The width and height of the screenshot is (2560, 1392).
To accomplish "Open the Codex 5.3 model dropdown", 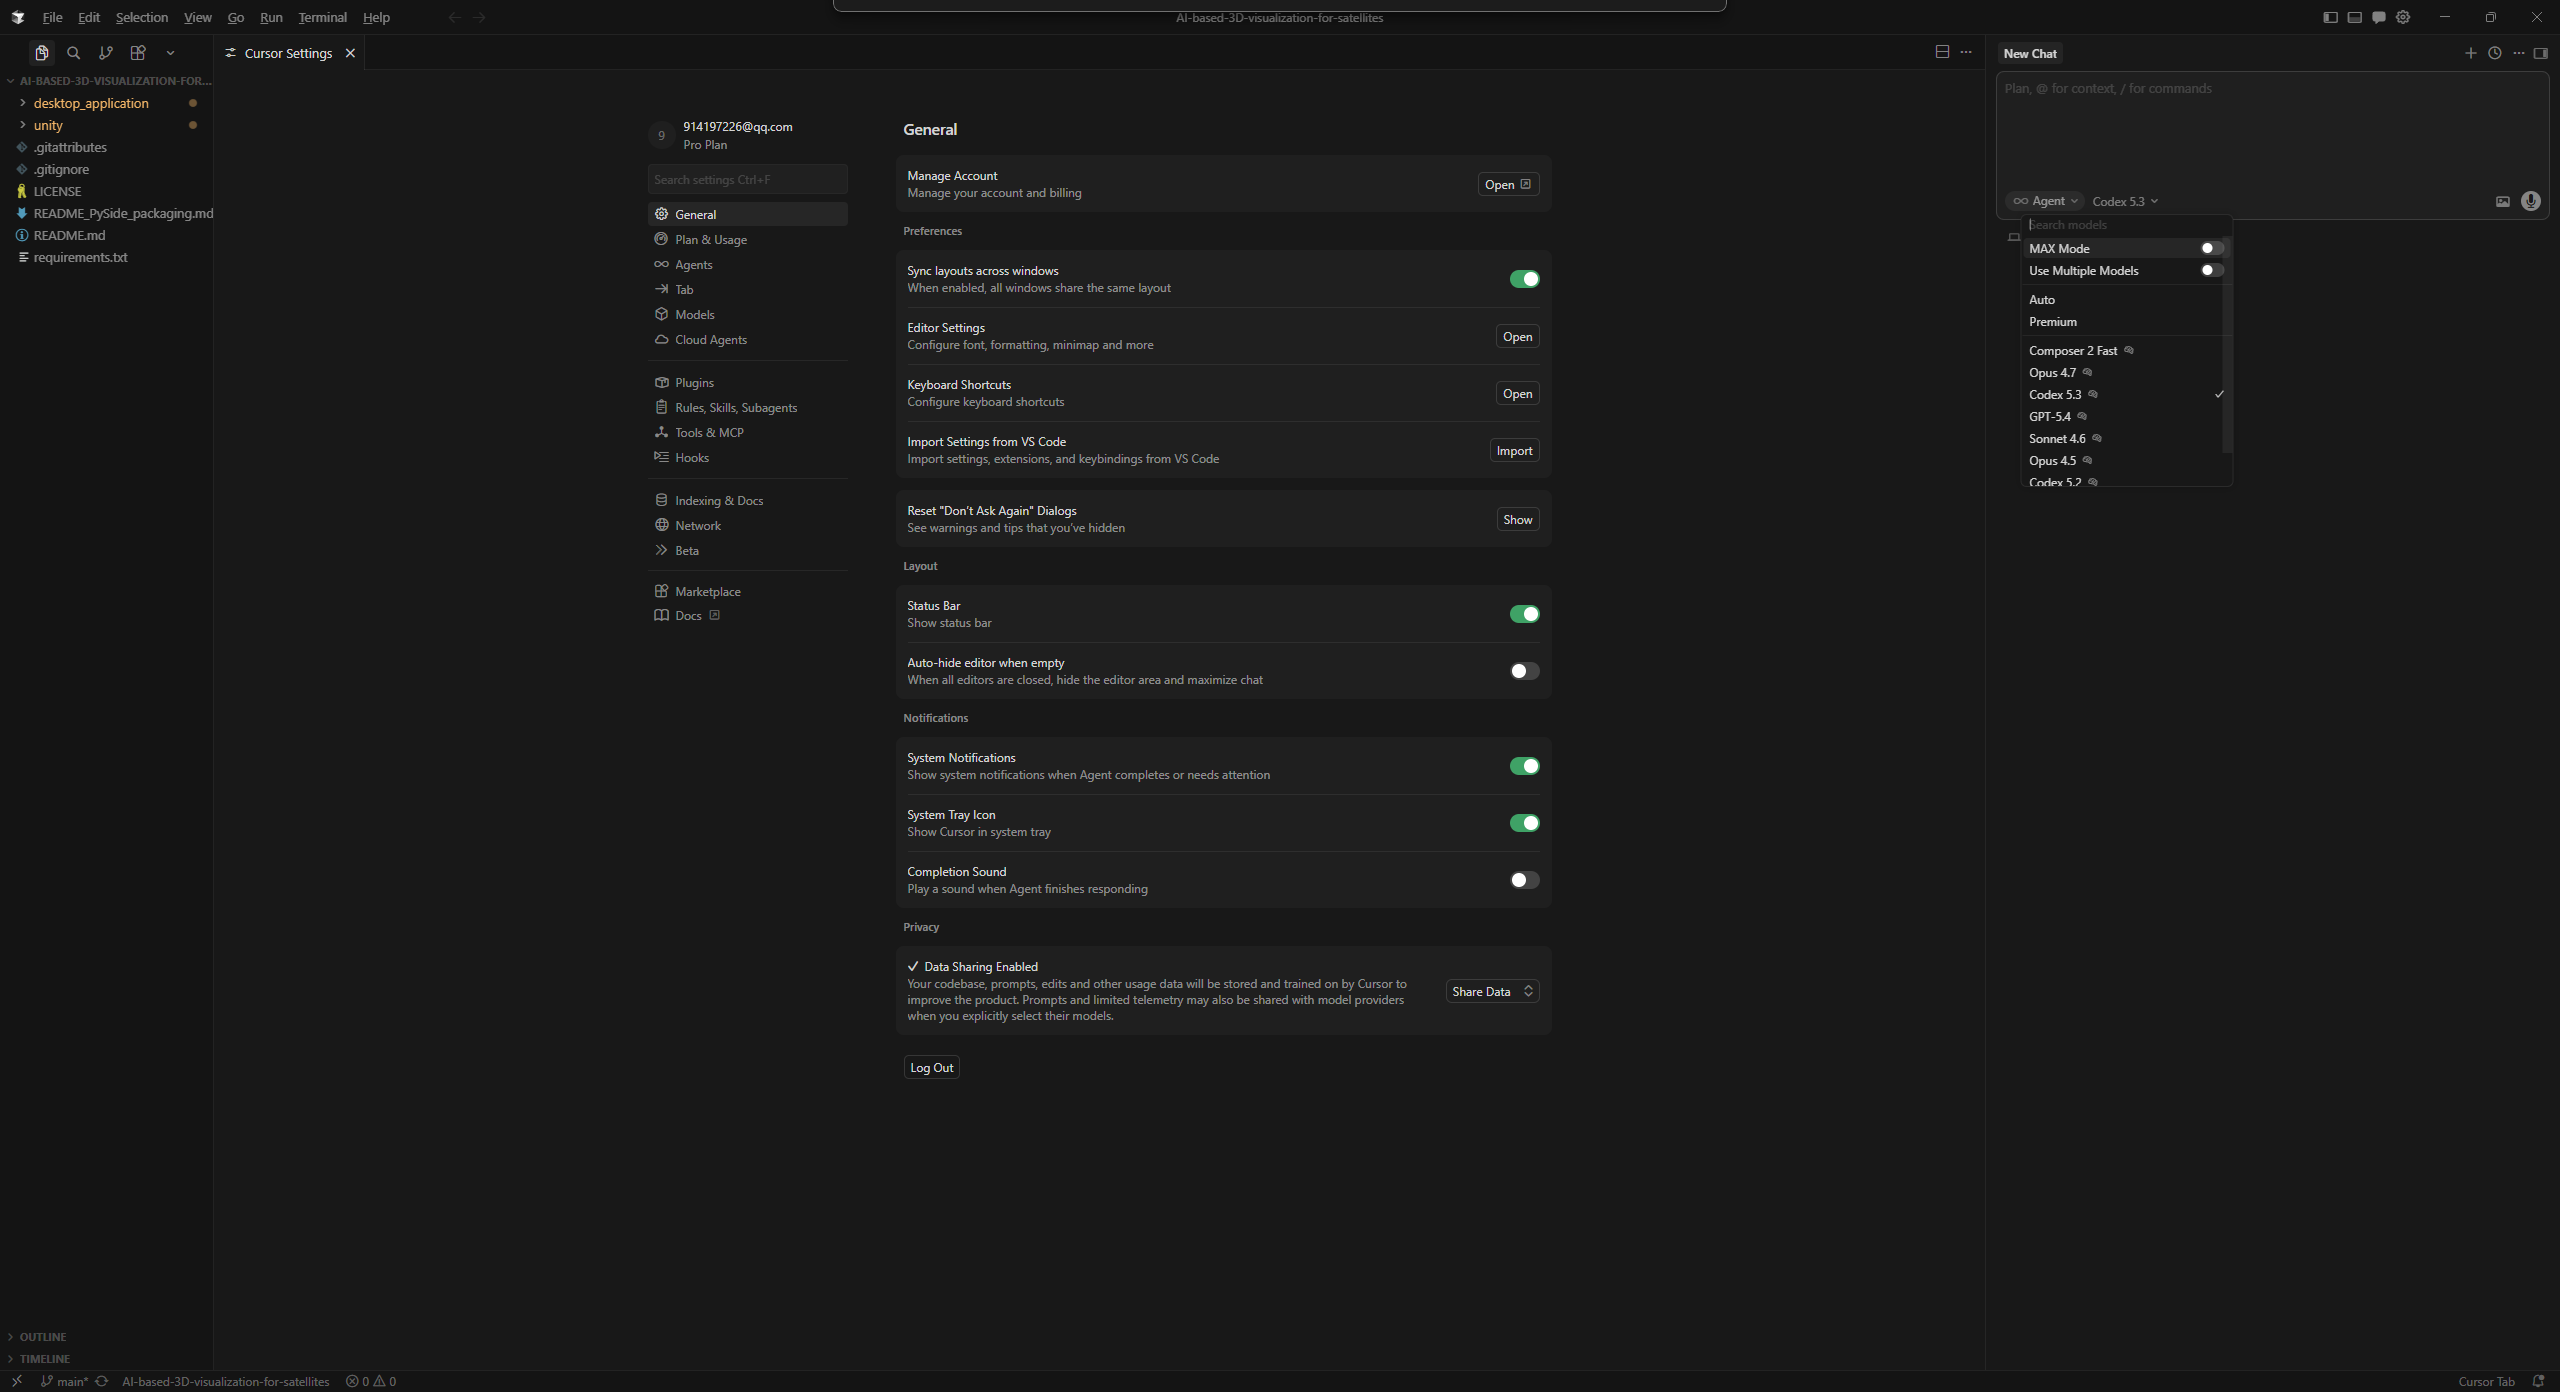I will point(2125,201).
